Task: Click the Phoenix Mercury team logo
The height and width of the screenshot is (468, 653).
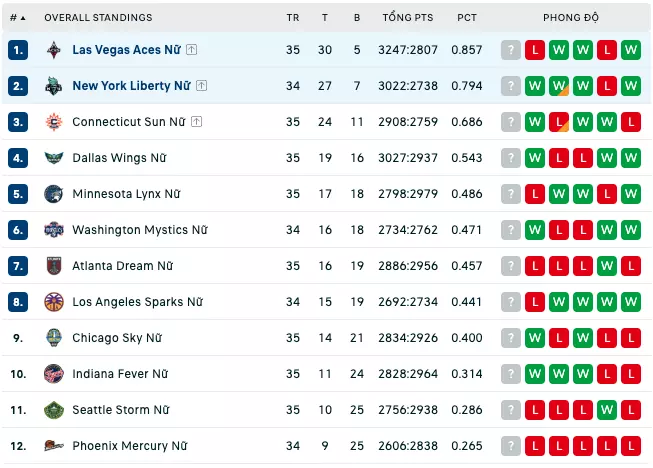Action: point(54,446)
